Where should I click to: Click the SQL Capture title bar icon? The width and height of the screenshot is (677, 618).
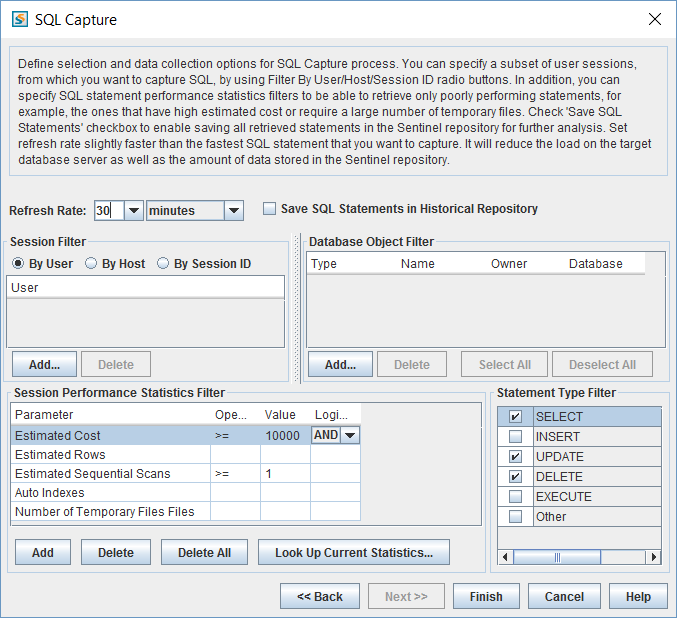pyautogui.click(x=19, y=19)
